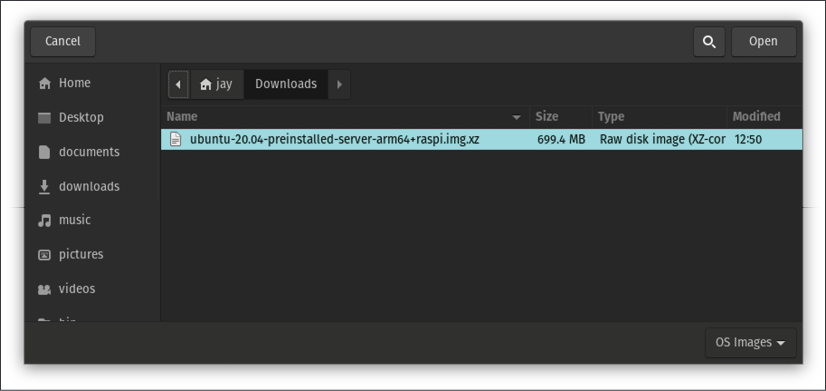Open the search magnifier icon
This screenshot has height=391, width=826.
click(709, 42)
